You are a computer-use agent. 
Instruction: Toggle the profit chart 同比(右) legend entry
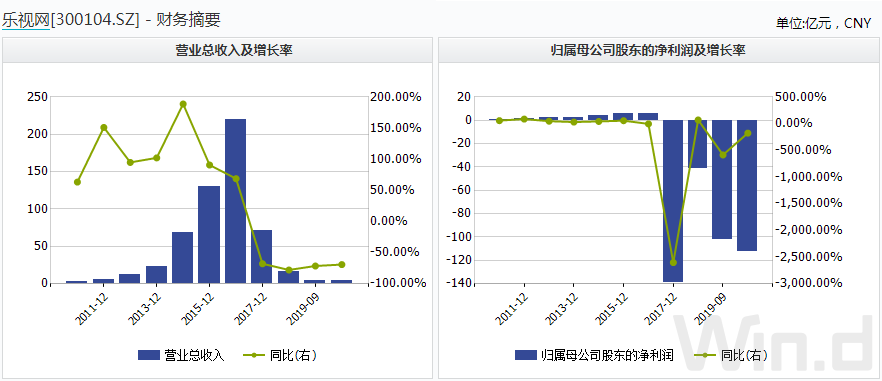pyautogui.click(x=730, y=355)
